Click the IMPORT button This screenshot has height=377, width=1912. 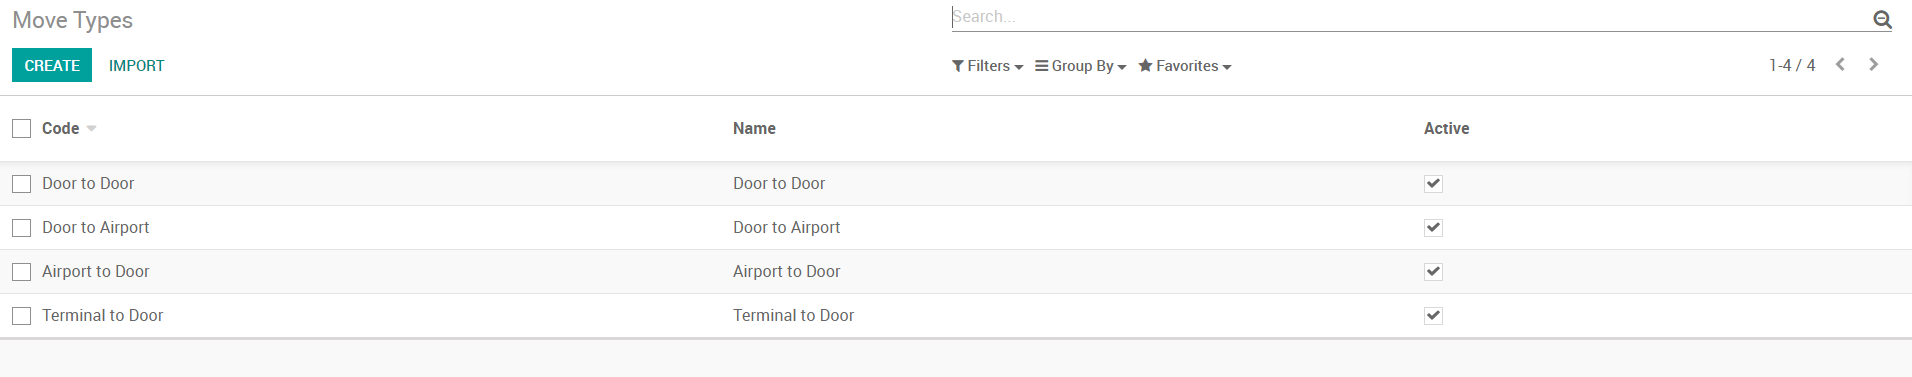click(137, 65)
